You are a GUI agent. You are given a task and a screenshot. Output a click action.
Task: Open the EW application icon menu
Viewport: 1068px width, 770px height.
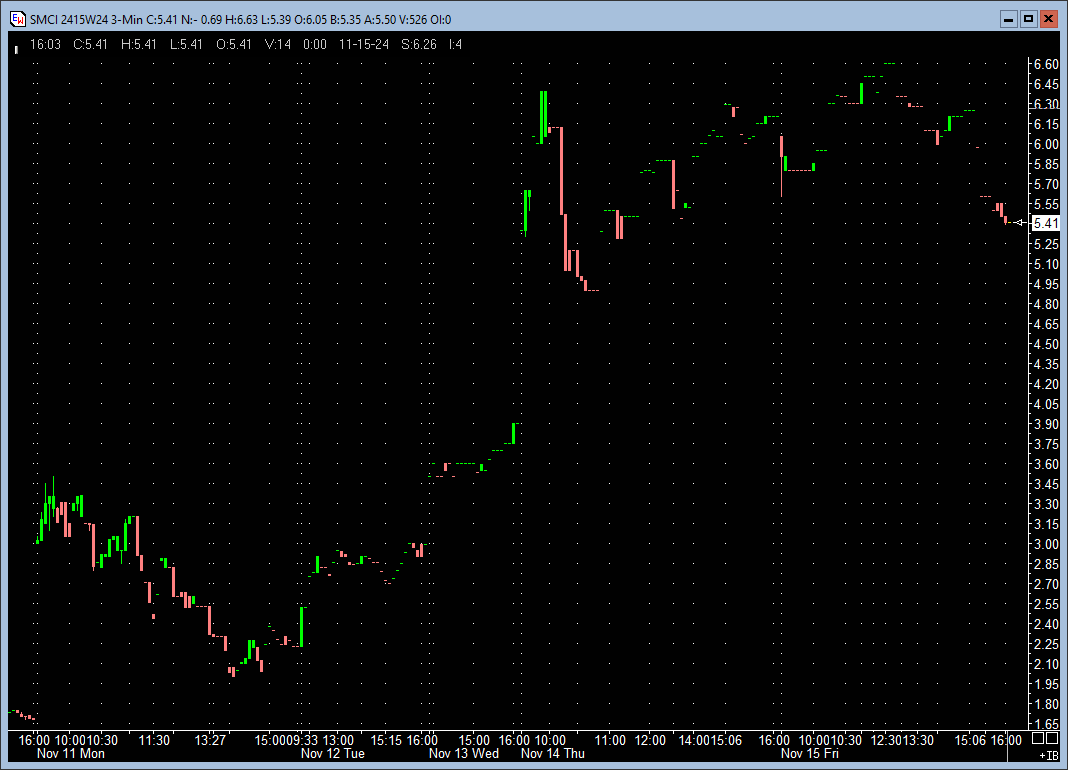18,19
